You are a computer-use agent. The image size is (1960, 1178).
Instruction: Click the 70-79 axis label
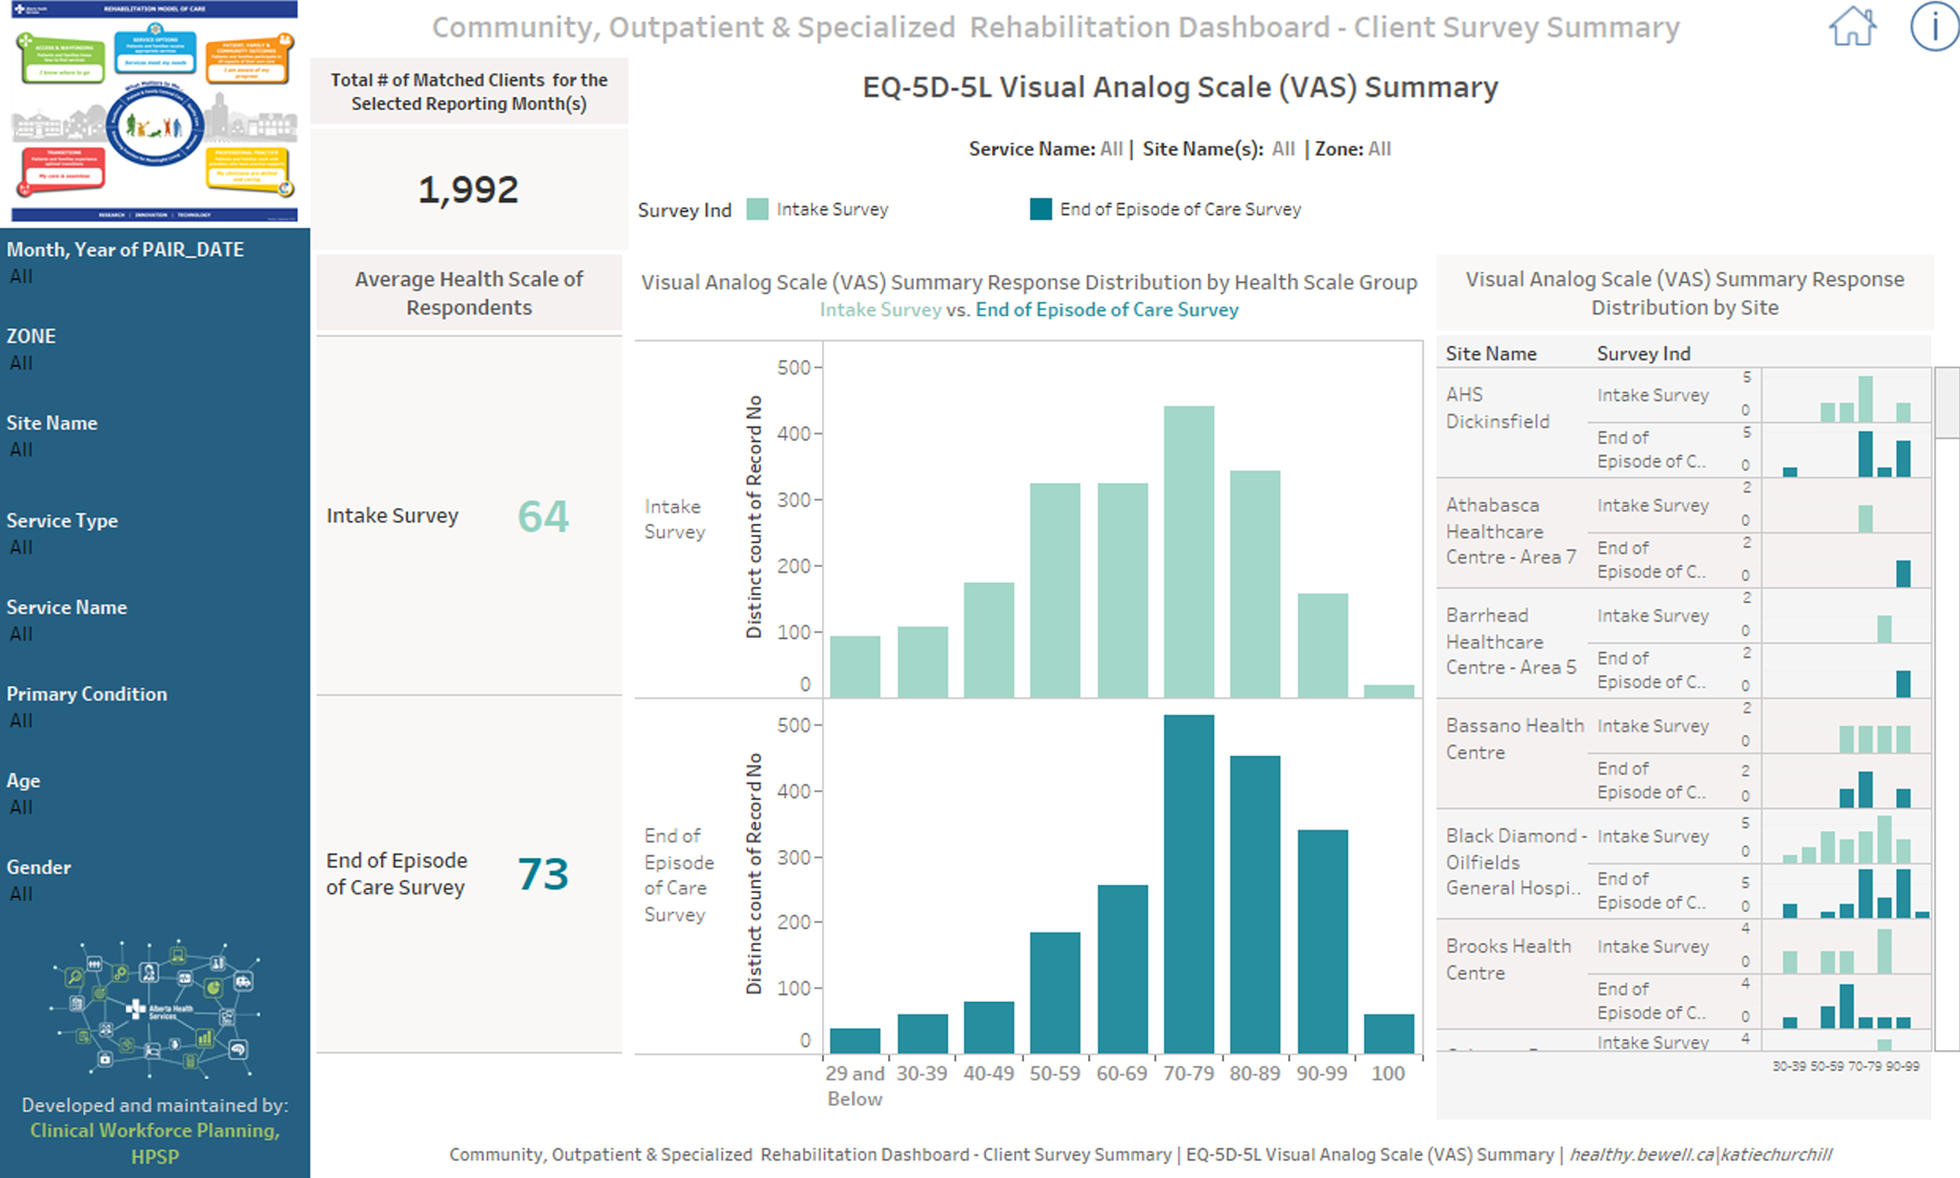(1189, 1073)
